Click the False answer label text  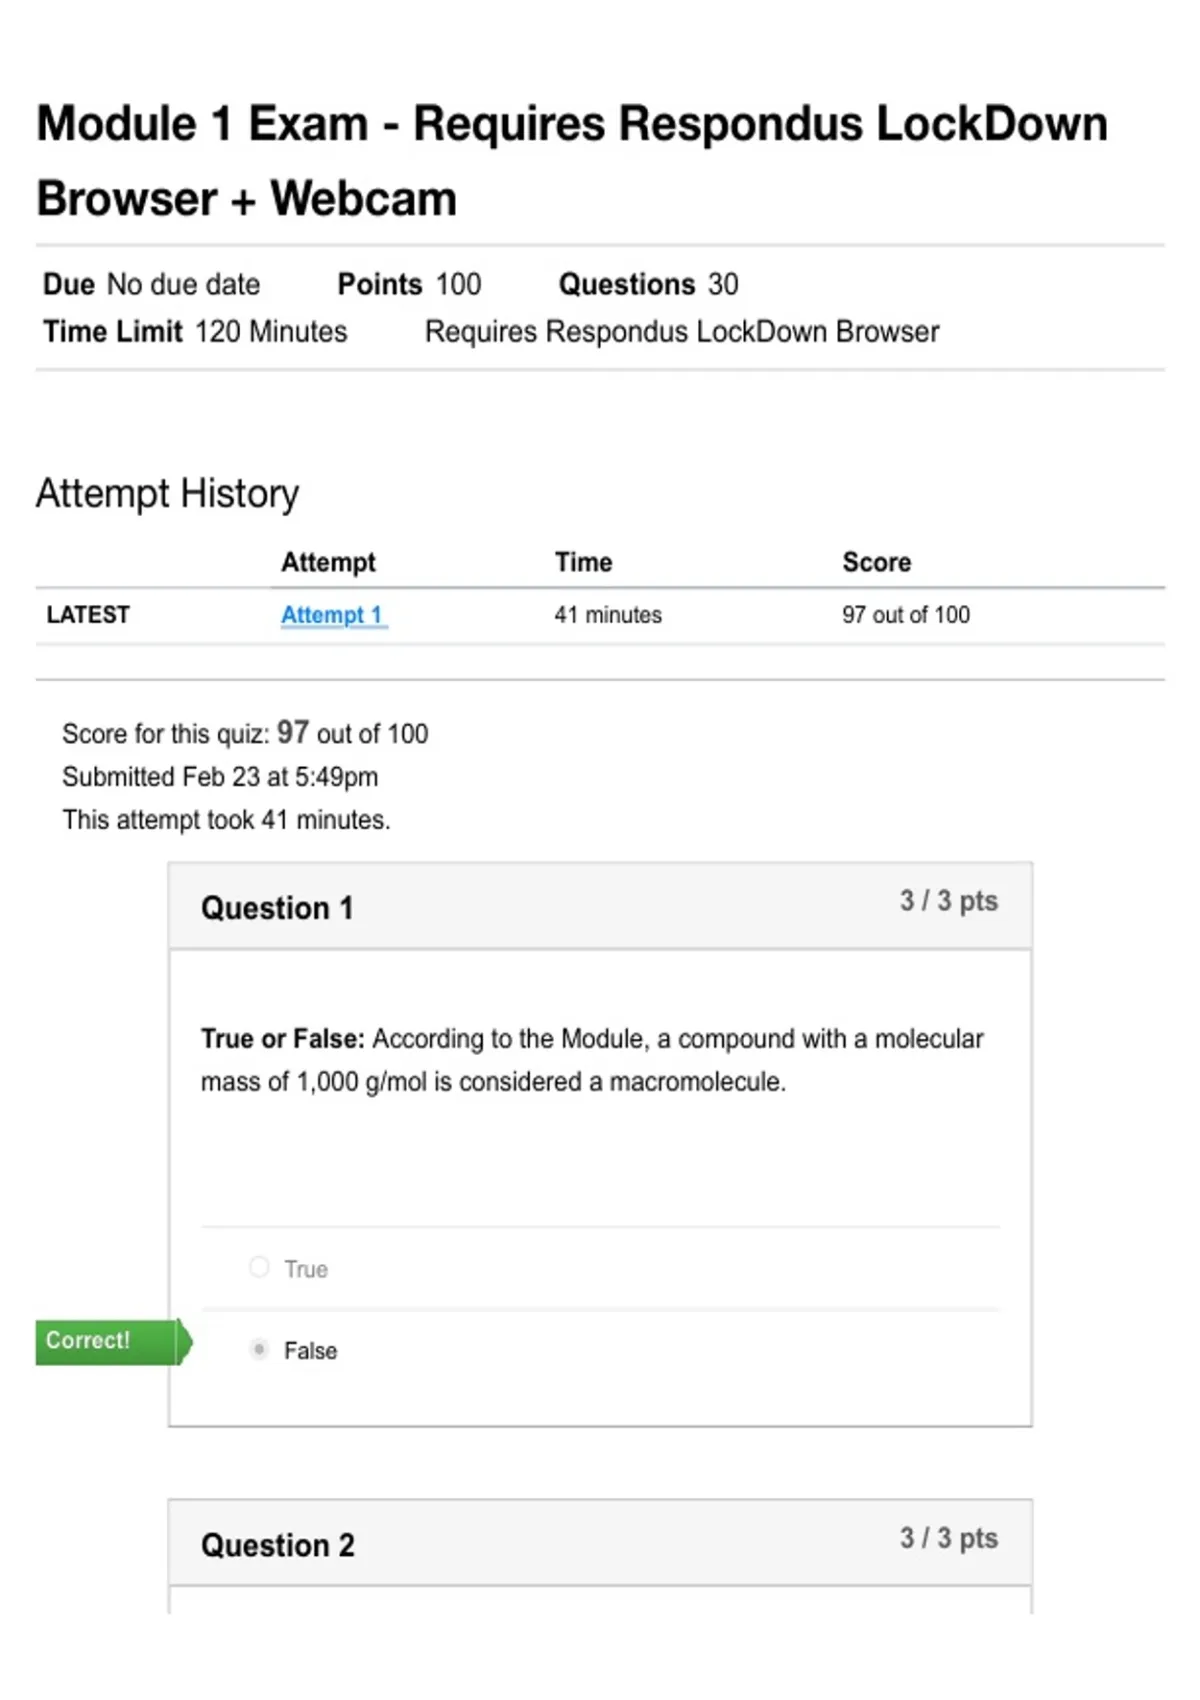click(310, 1351)
